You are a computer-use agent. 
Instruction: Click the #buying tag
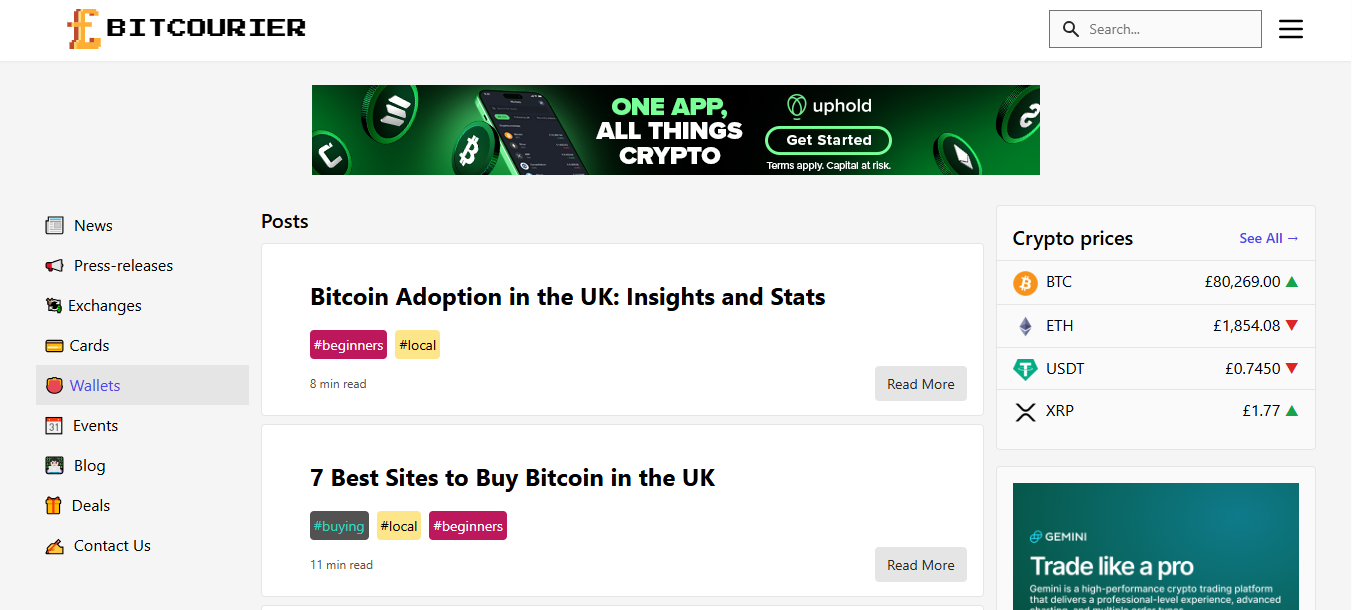point(339,526)
